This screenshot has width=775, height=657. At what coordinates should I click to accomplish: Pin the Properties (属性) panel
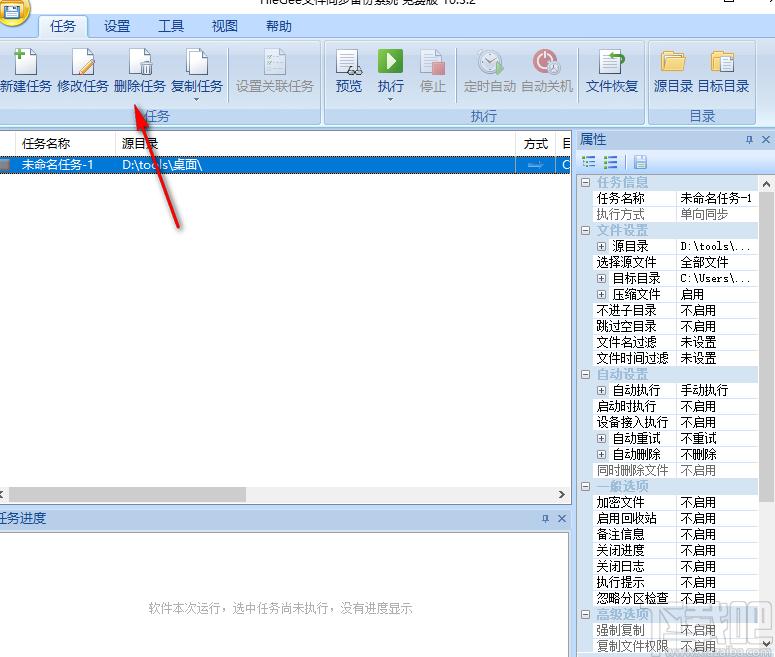pos(749,140)
